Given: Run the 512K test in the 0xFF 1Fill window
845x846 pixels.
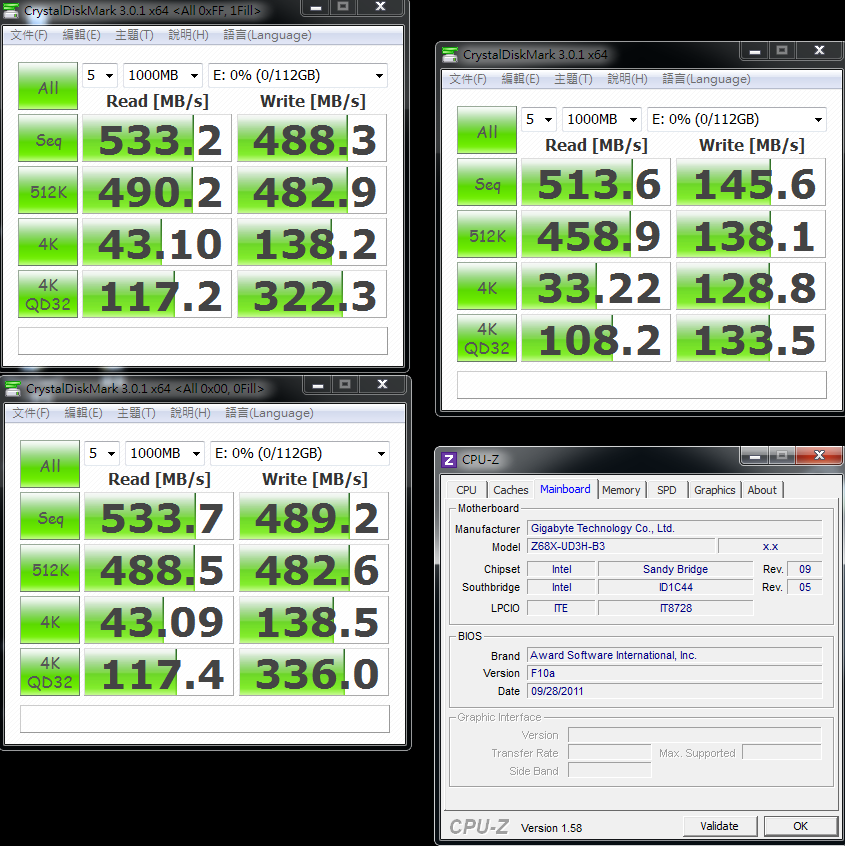Looking at the screenshot, I should coord(48,190).
